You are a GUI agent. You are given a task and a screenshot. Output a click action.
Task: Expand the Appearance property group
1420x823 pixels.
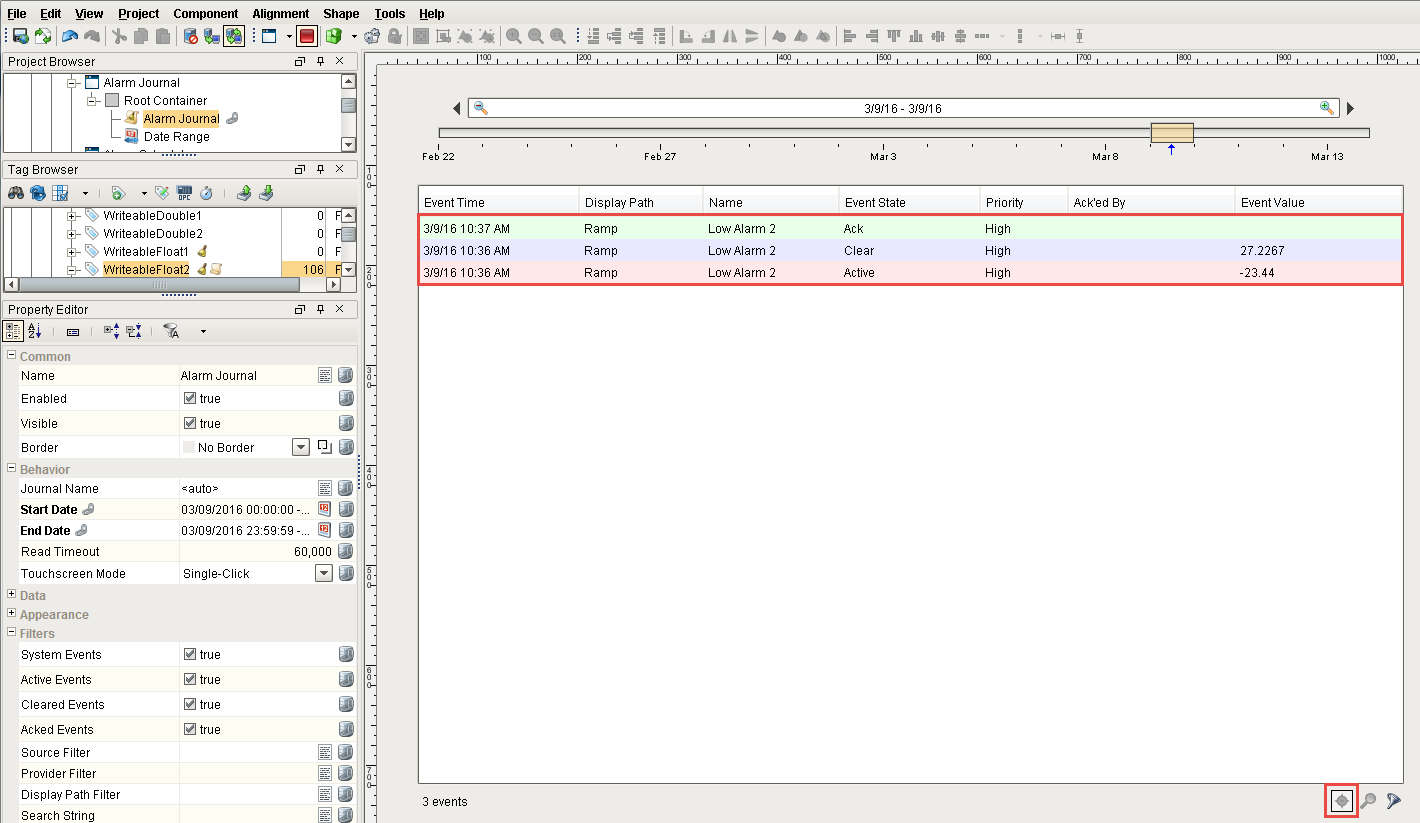11,614
